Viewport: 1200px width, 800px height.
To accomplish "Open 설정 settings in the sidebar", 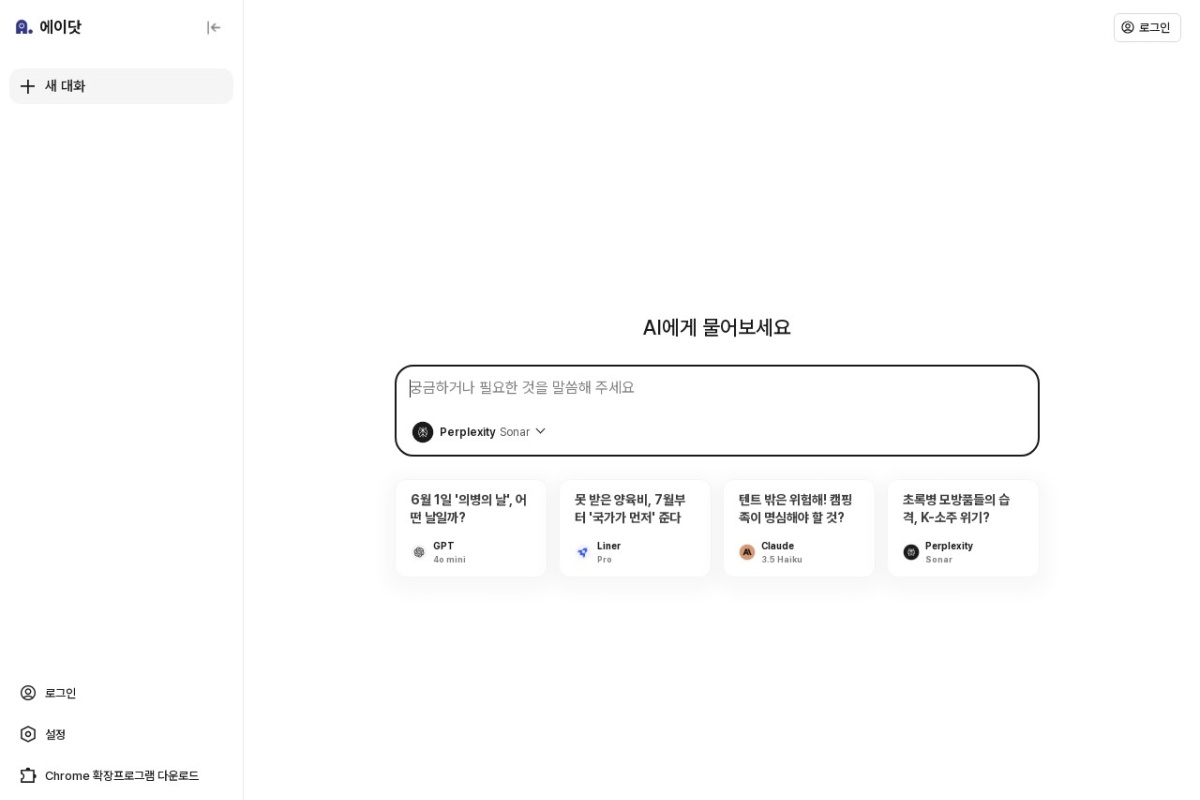I will [x=55, y=734].
